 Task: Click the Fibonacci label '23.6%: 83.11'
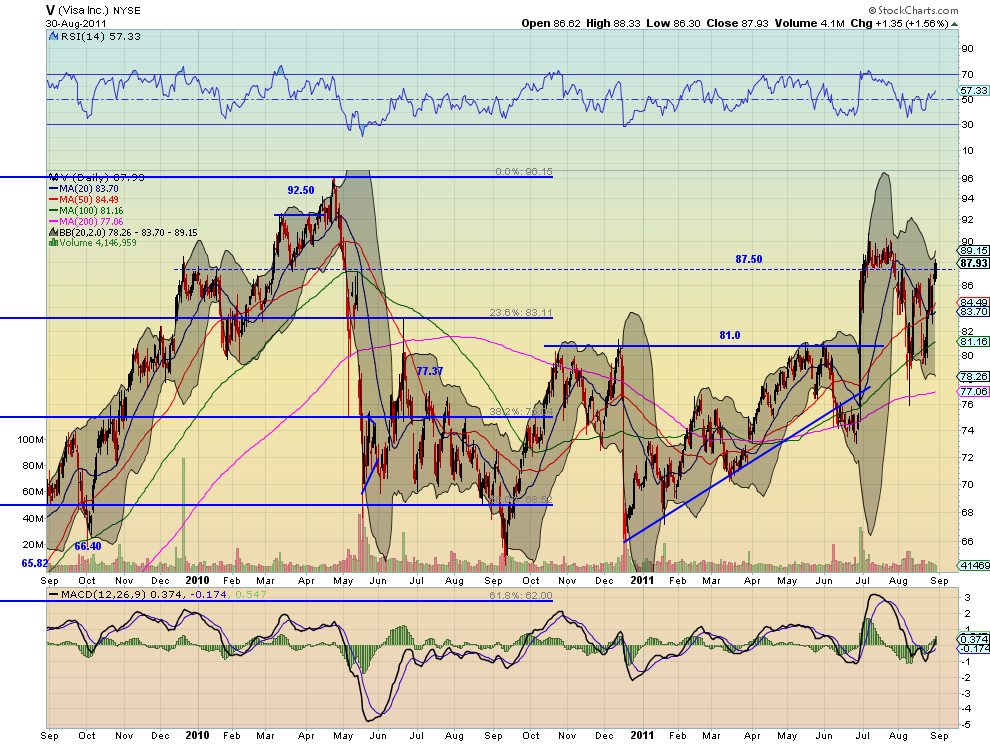521,313
